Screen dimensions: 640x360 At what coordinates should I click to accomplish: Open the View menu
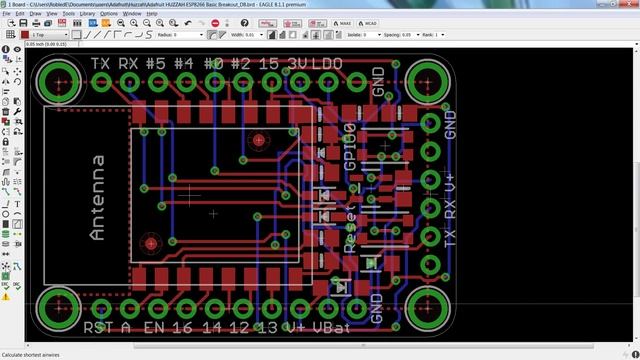(x=52, y=13)
